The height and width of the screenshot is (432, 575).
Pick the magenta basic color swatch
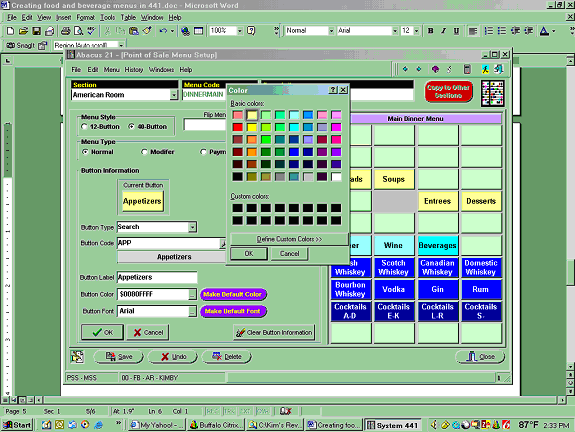(336, 127)
